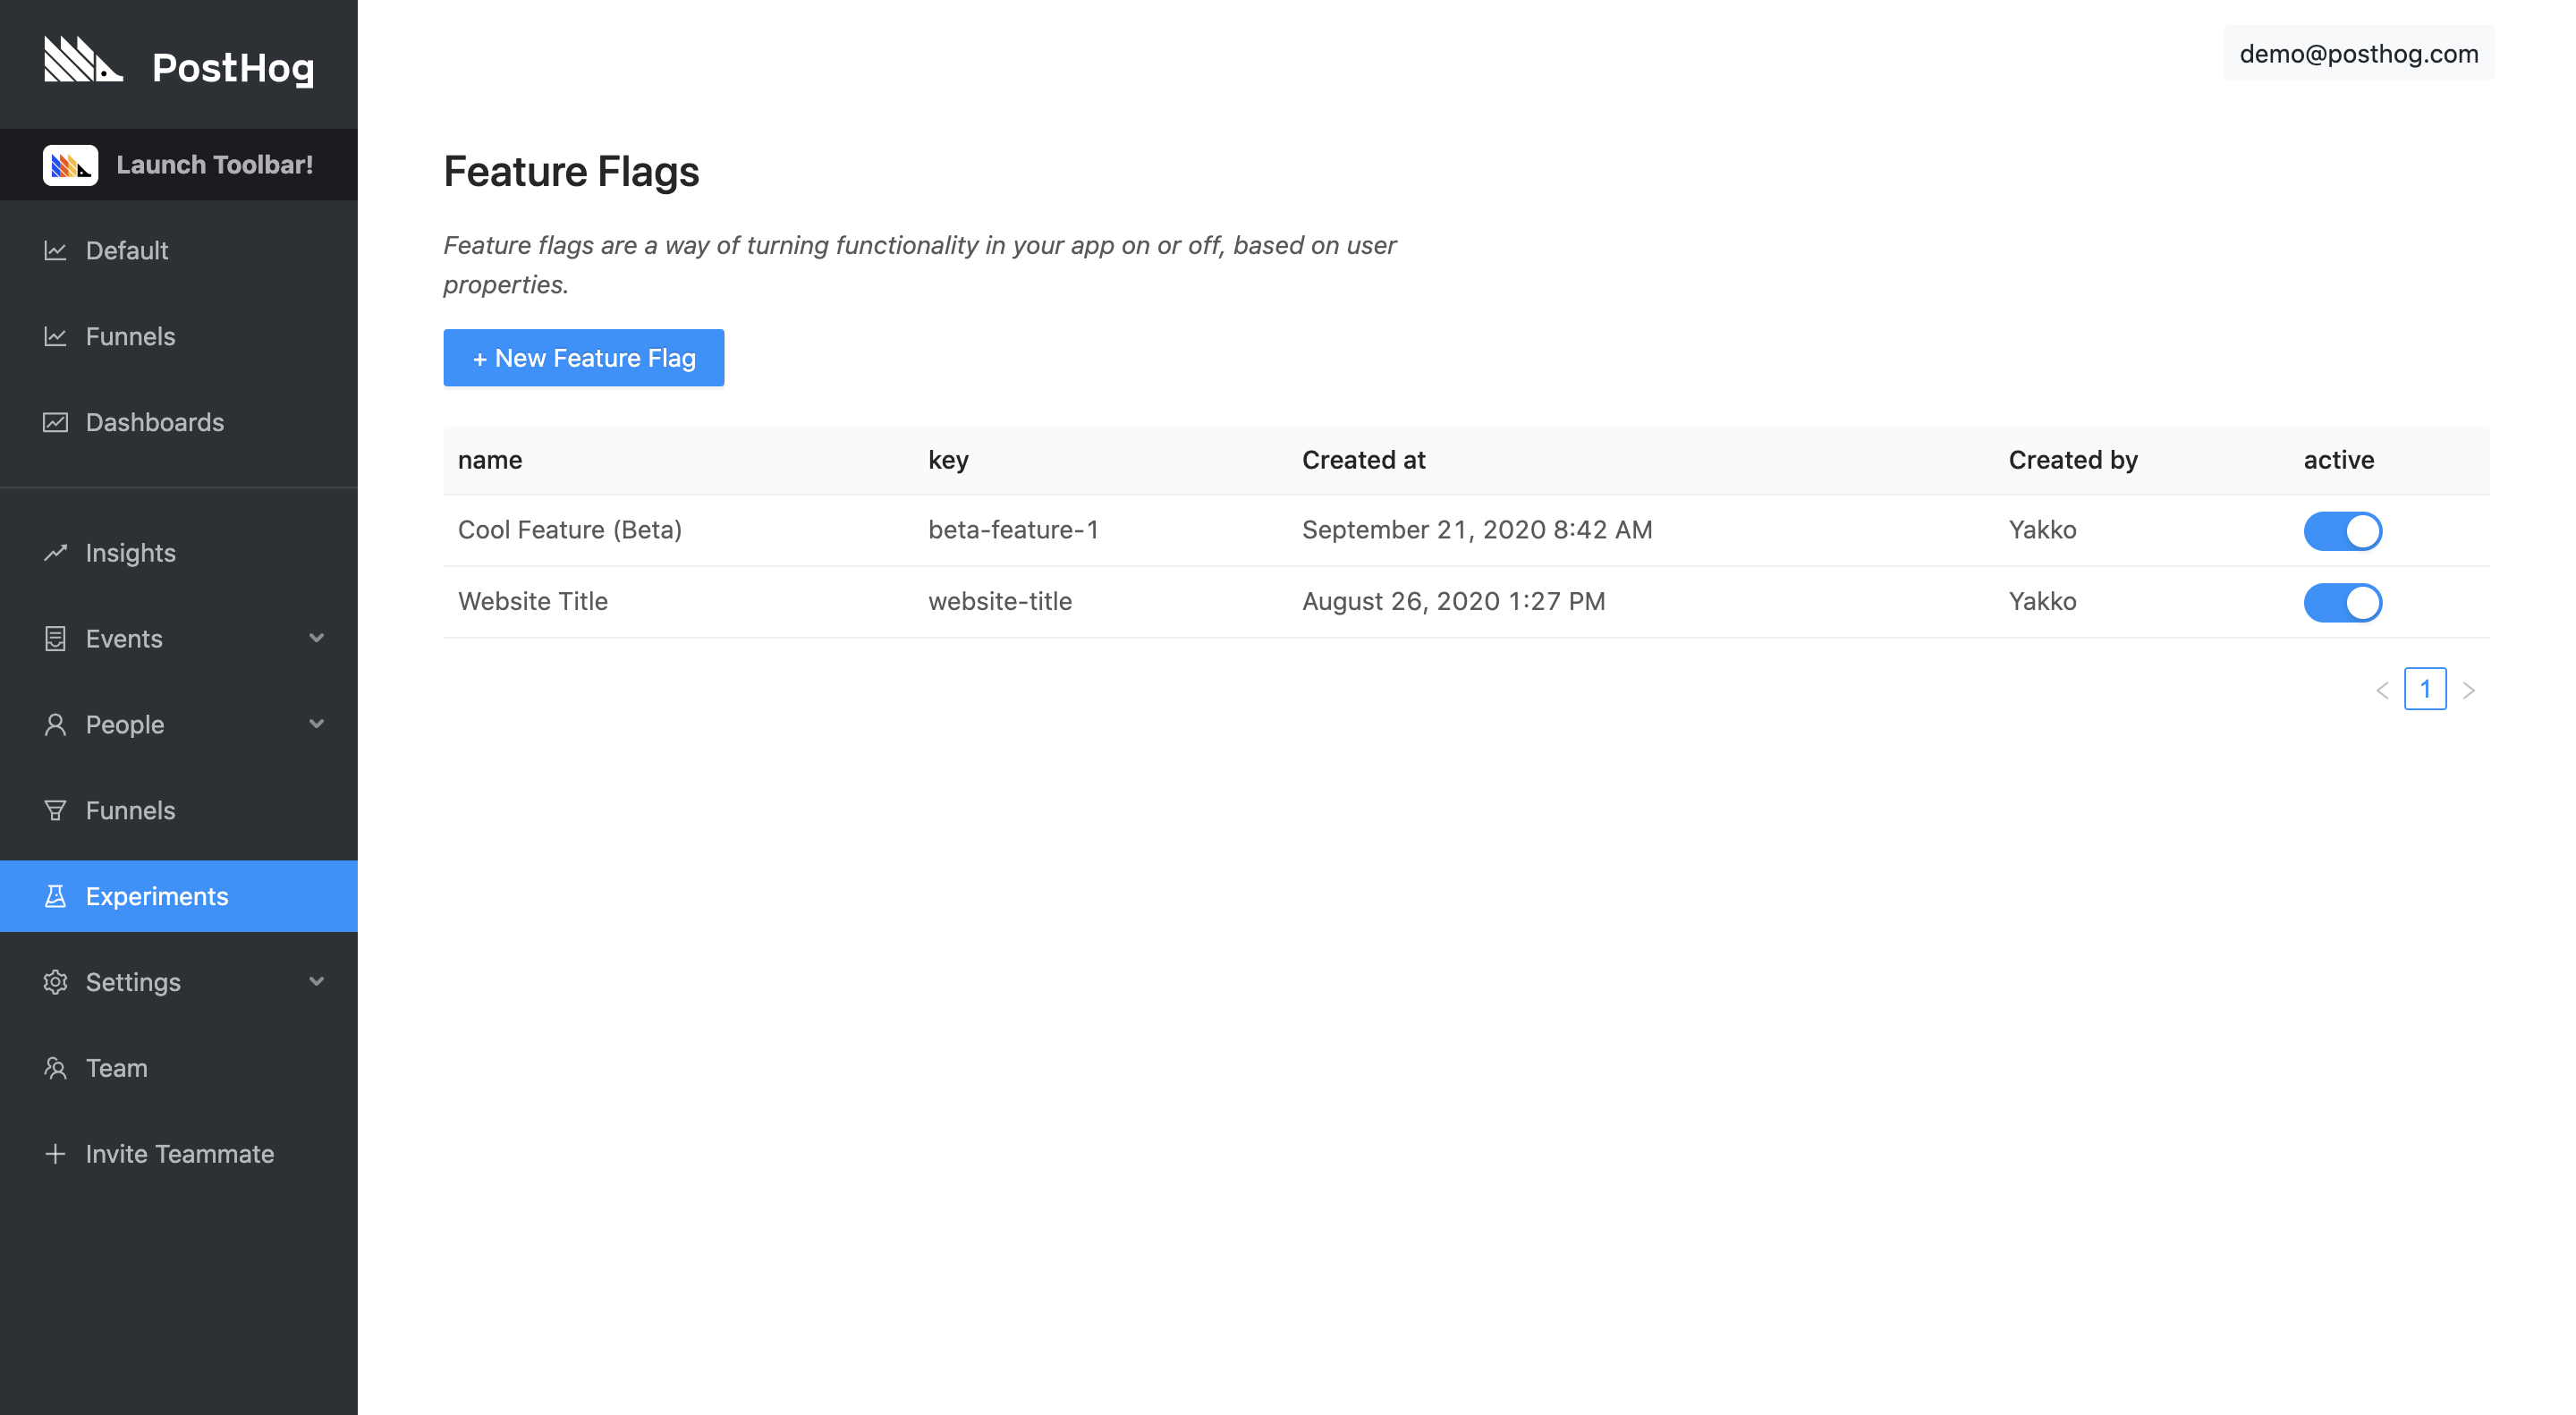Select the Funnels filter icon
Screen dimensions: 2576x1415
[56, 810]
